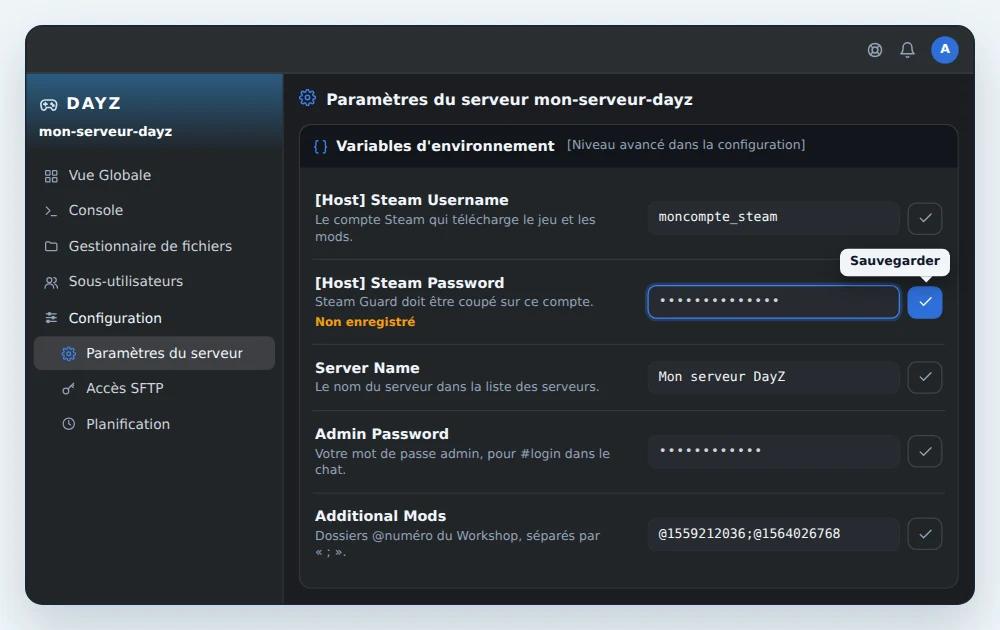The image size is (1000, 630).
Task: Click the '[Host] Steam Password' label
Action: (409, 283)
